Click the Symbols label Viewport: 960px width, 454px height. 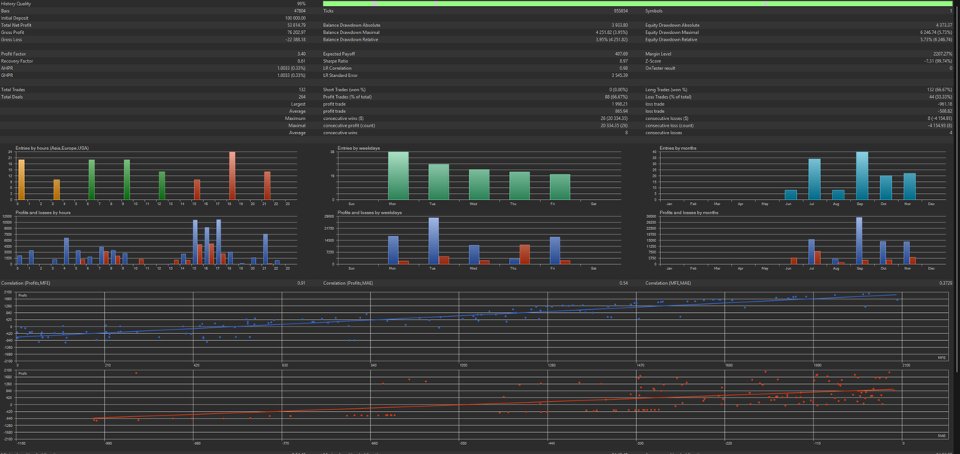[653, 11]
